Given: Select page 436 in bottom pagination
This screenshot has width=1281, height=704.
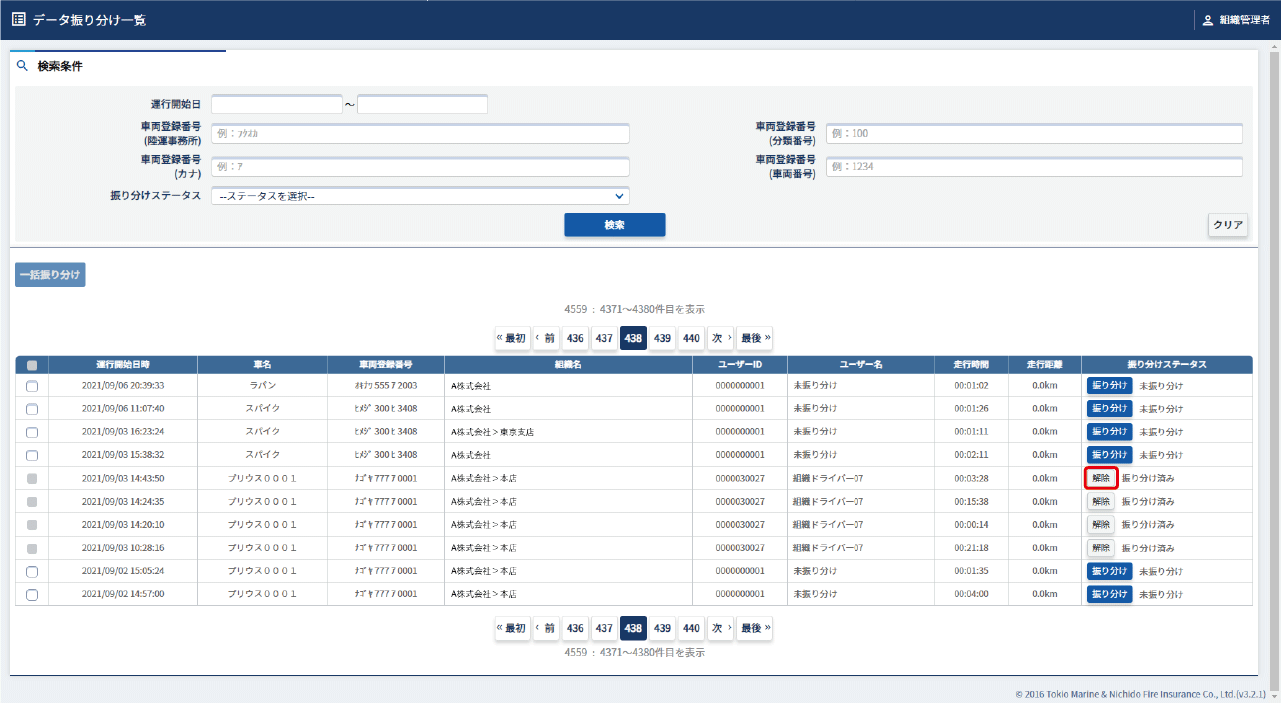Looking at the screenshot, I should 575,629.
